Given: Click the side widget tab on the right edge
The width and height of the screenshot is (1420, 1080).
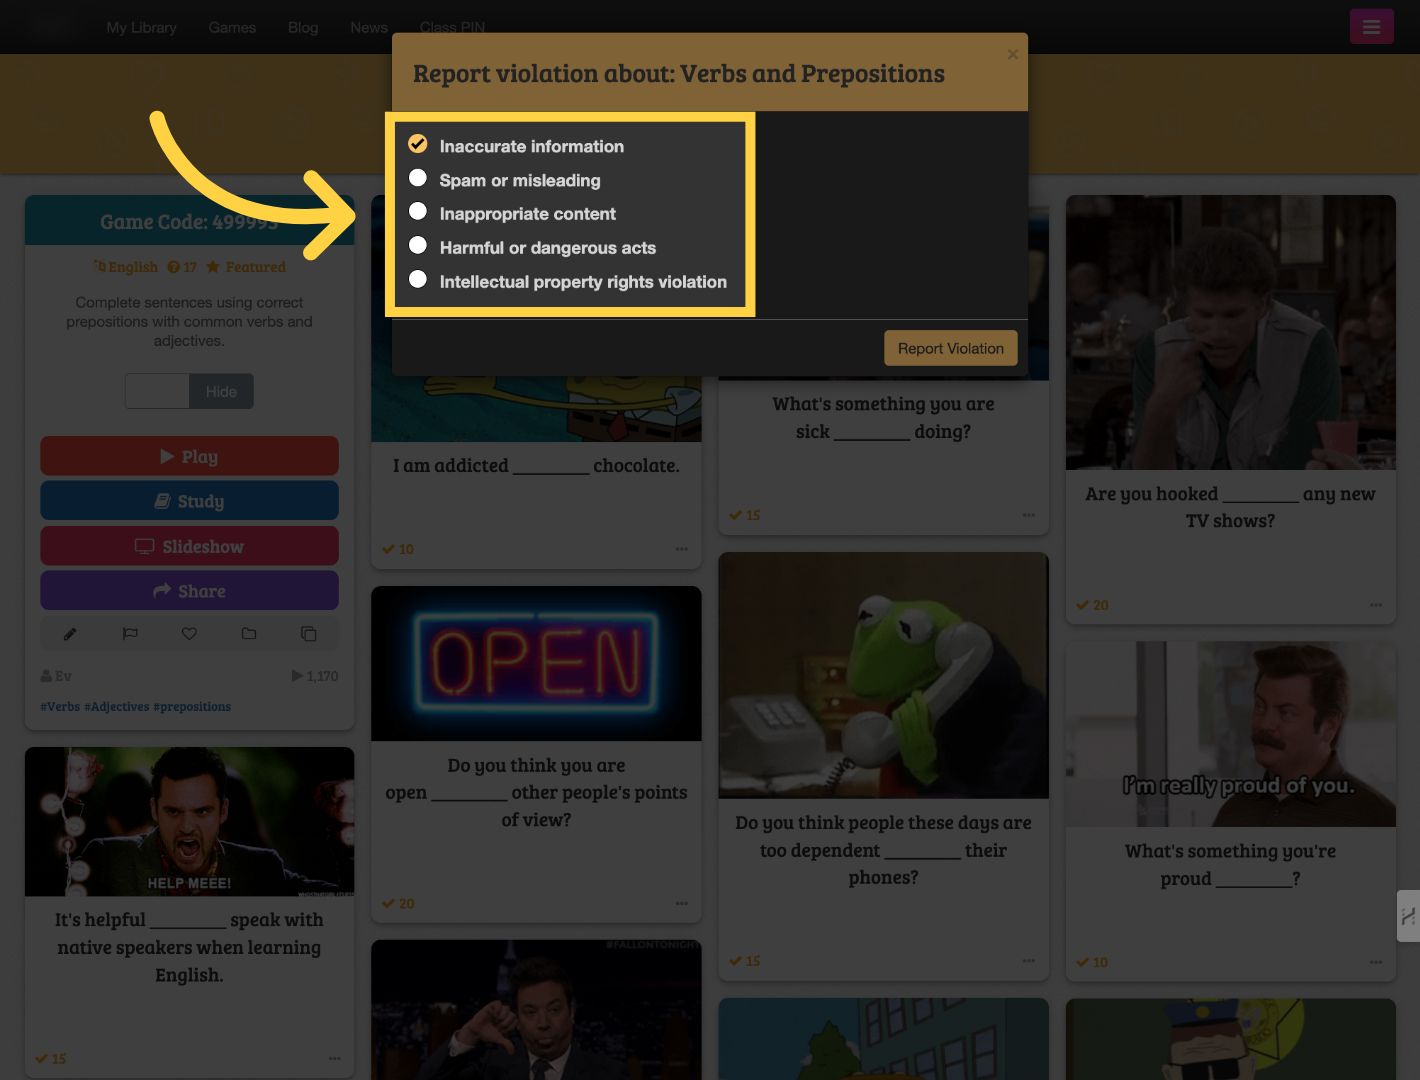Looking at the screenshot, I should pos(1408,916).
